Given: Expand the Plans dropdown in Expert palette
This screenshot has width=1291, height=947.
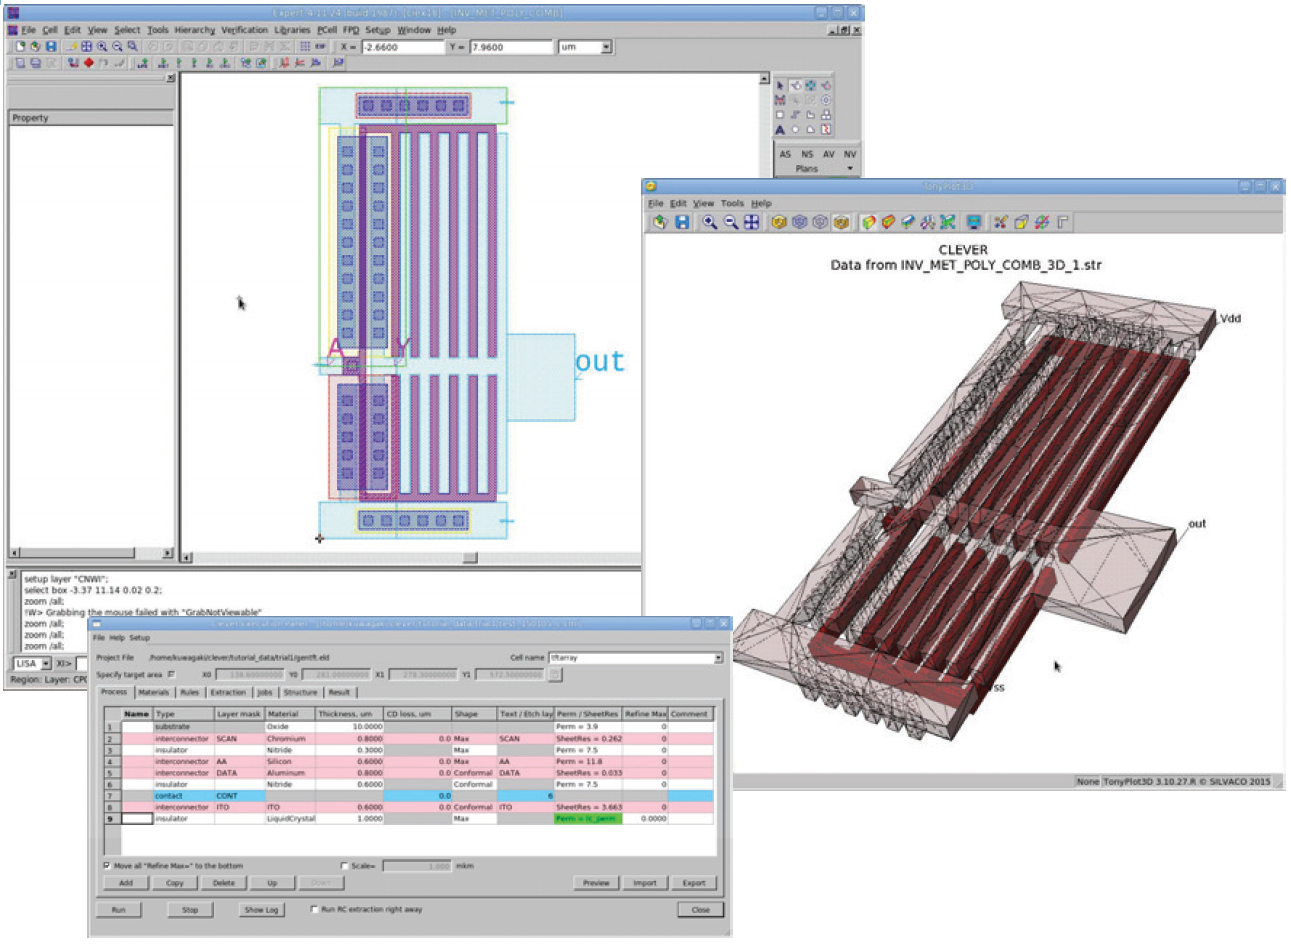Looking at the screenshot, I should tap(850, 169).
